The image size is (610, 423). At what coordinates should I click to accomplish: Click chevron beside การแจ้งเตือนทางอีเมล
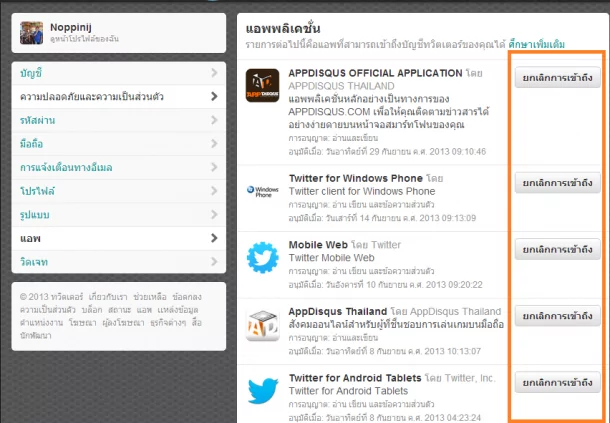[214, 167]
